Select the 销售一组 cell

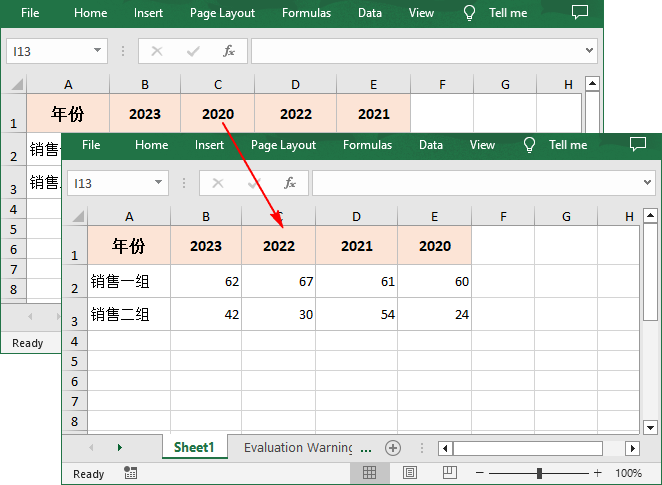pos(129,282)
